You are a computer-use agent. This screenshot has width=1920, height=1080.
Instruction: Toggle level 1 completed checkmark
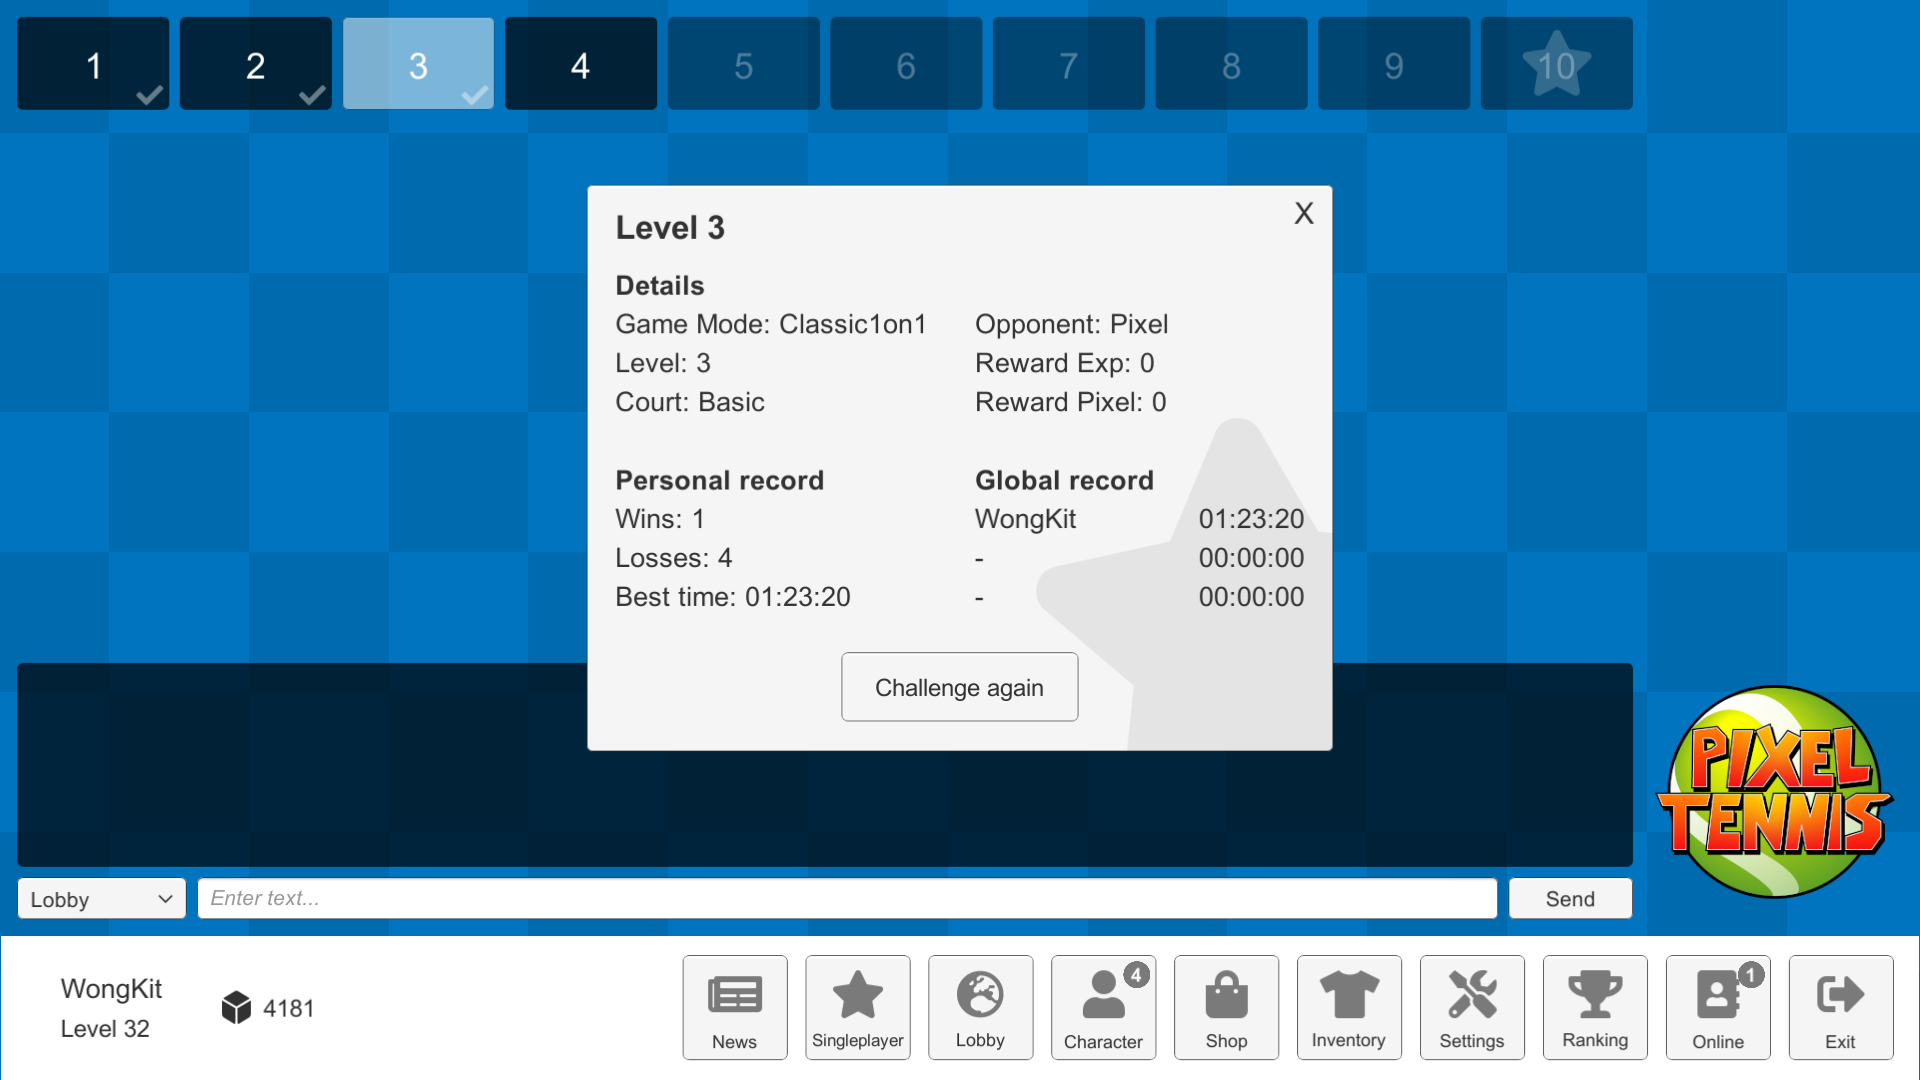[146, 95]
